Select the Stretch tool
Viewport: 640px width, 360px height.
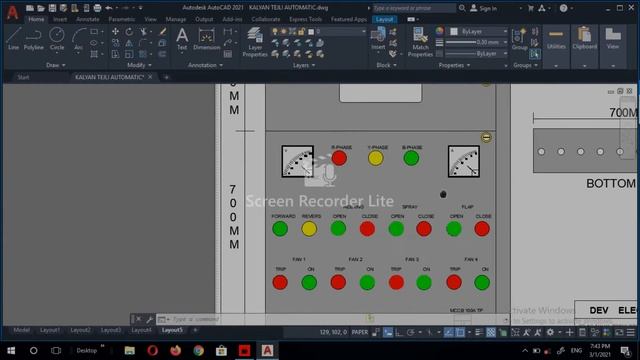pyautogui.click(x=116, y=54)
